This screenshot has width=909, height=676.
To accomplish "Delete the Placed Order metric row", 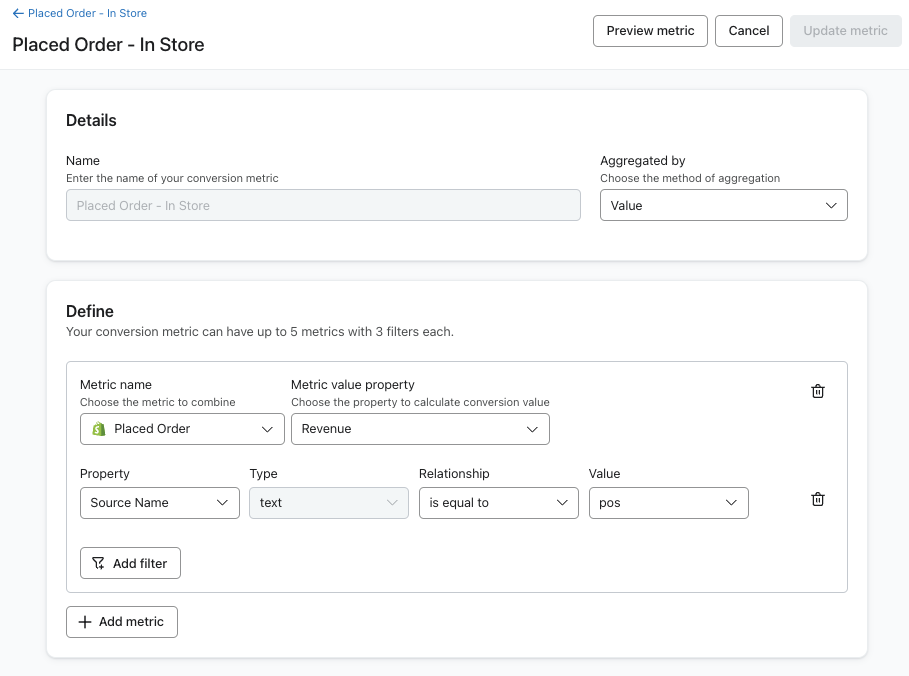I will tap(817, 391).
